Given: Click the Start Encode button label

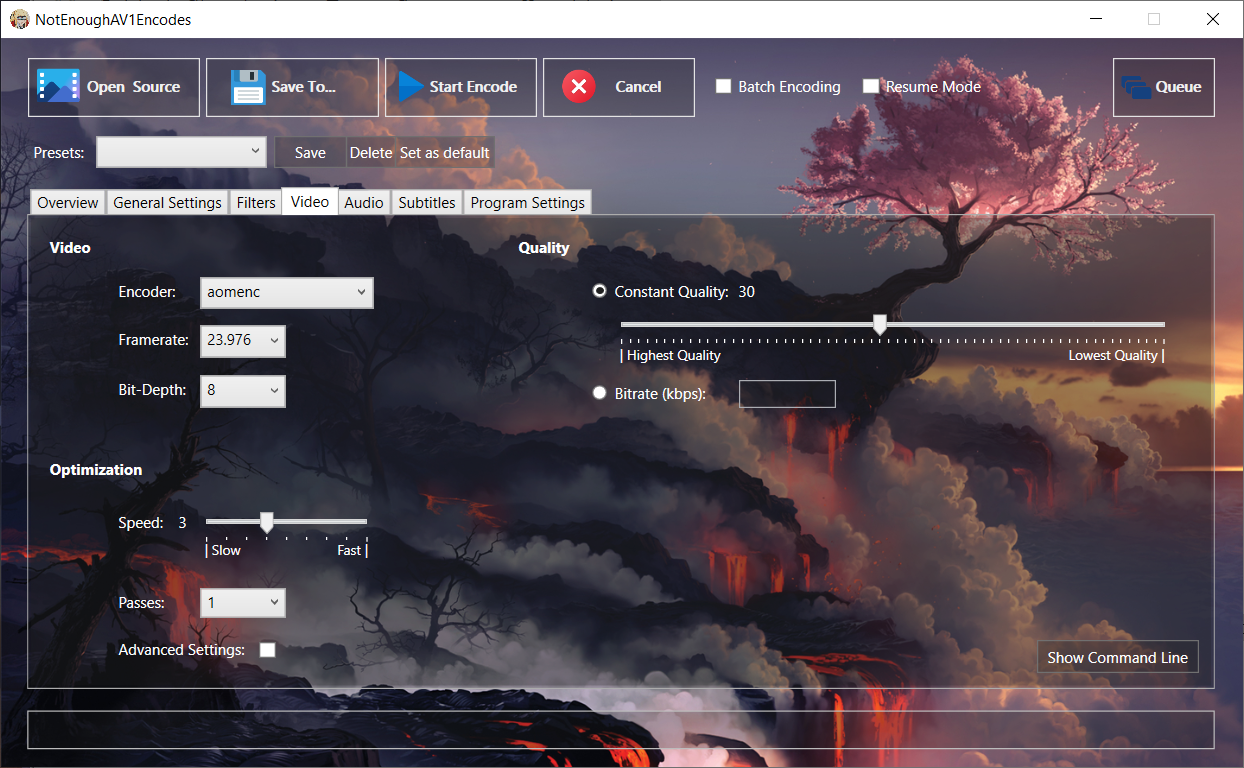Looking at the screenshot, I should [x=473, y=87].
